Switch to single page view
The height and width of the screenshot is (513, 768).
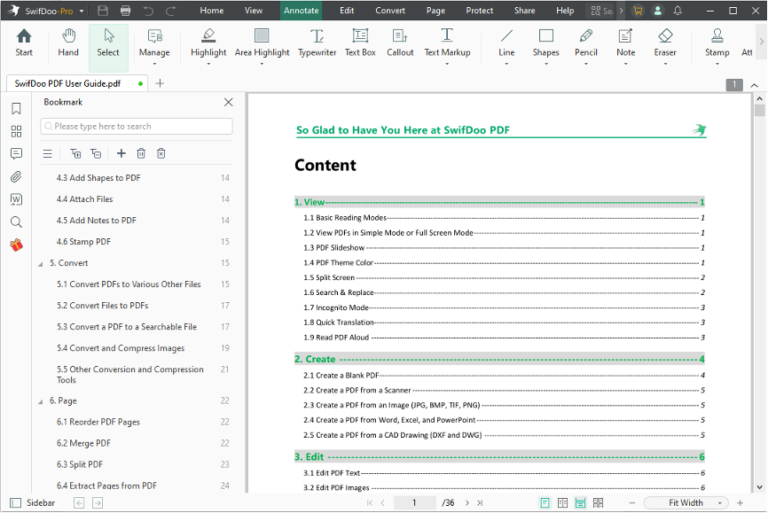pyautogui.click(x=545, y=503)
